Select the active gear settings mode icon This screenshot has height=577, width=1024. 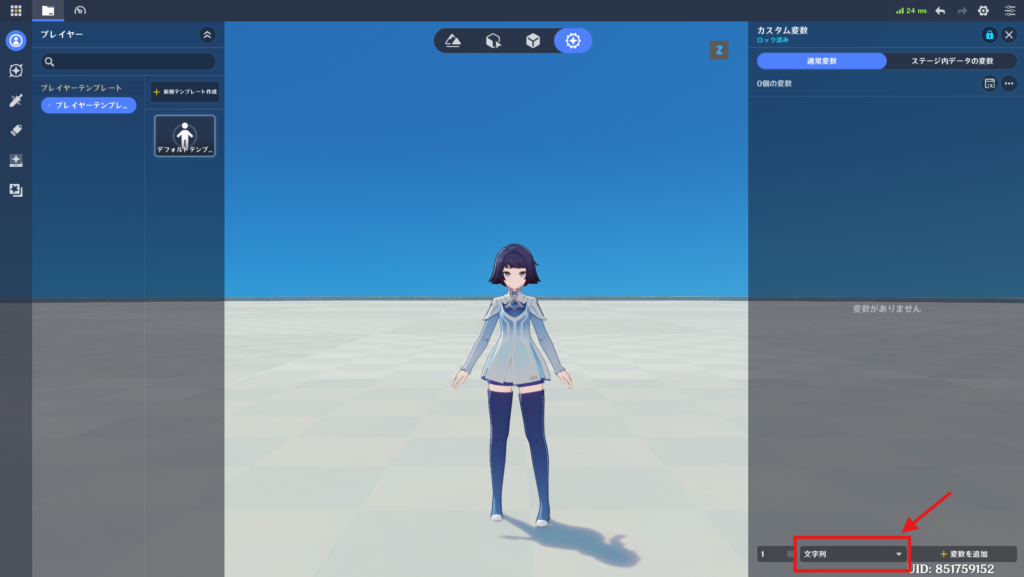pyautogui.click(x=573, y=40)
